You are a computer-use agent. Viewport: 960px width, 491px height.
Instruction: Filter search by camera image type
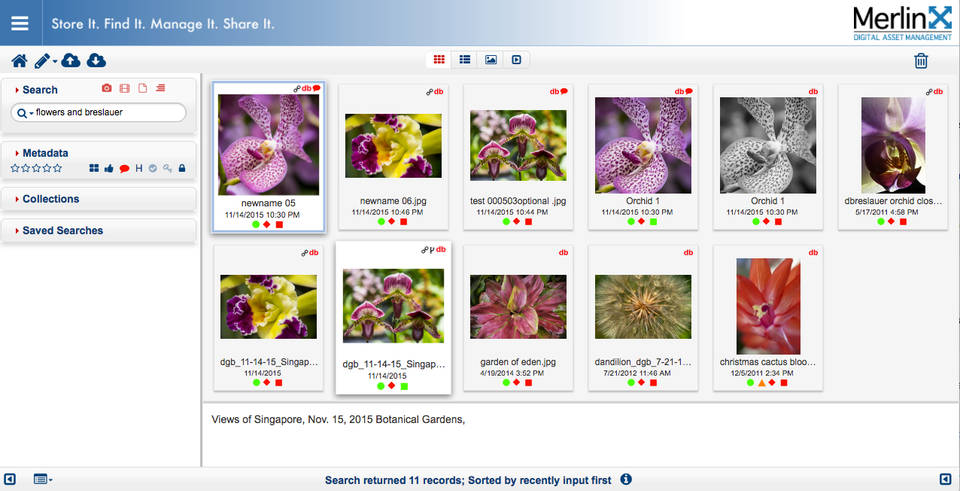pos(107,89)
